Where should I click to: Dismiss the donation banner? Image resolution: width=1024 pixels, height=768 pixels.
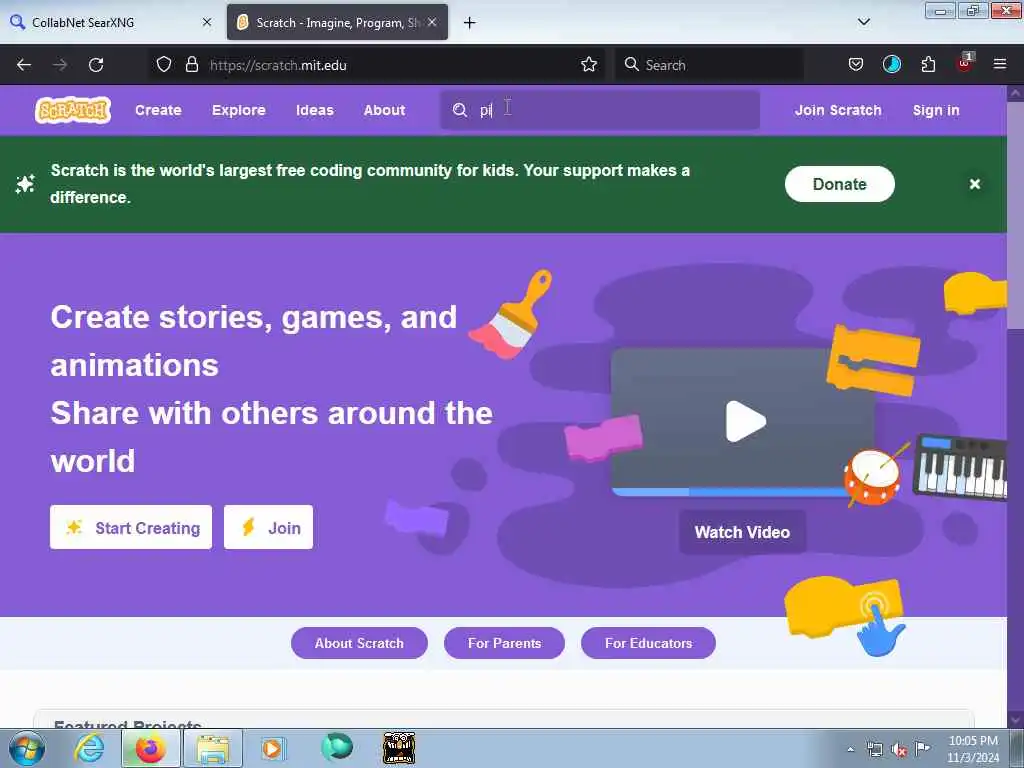pos(974,184)
